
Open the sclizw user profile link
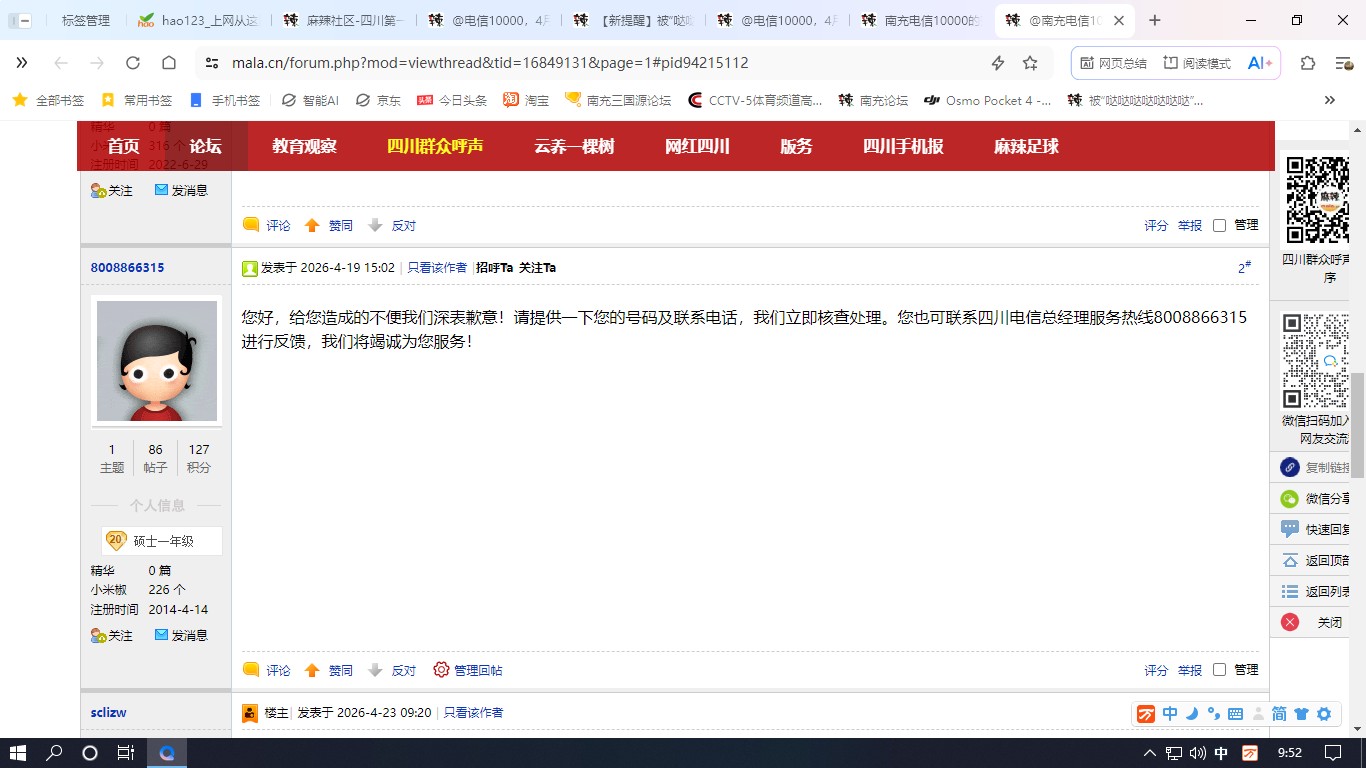click(x=108, y=713)
